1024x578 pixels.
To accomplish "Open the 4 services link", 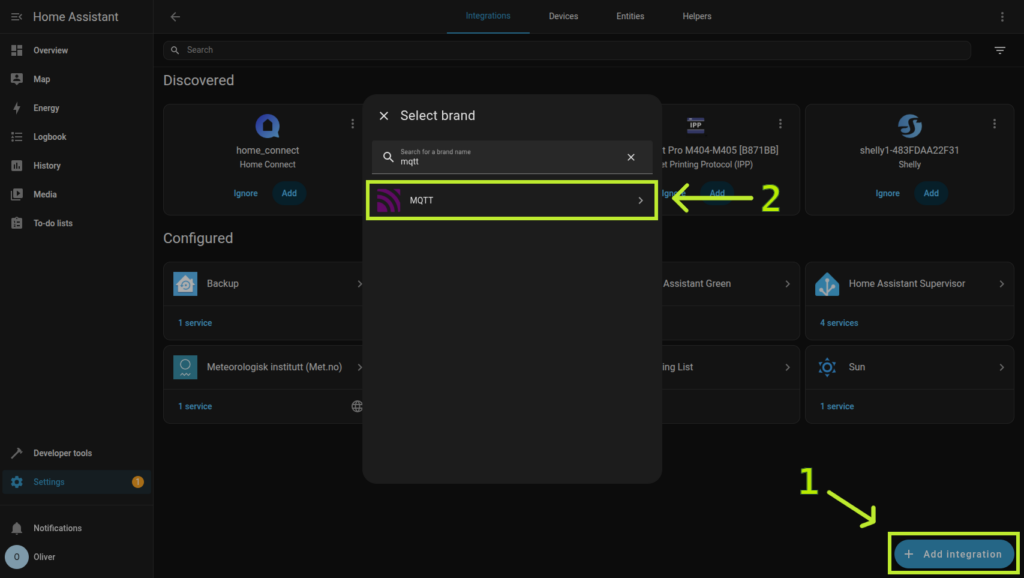I will (x=839, y=323).
